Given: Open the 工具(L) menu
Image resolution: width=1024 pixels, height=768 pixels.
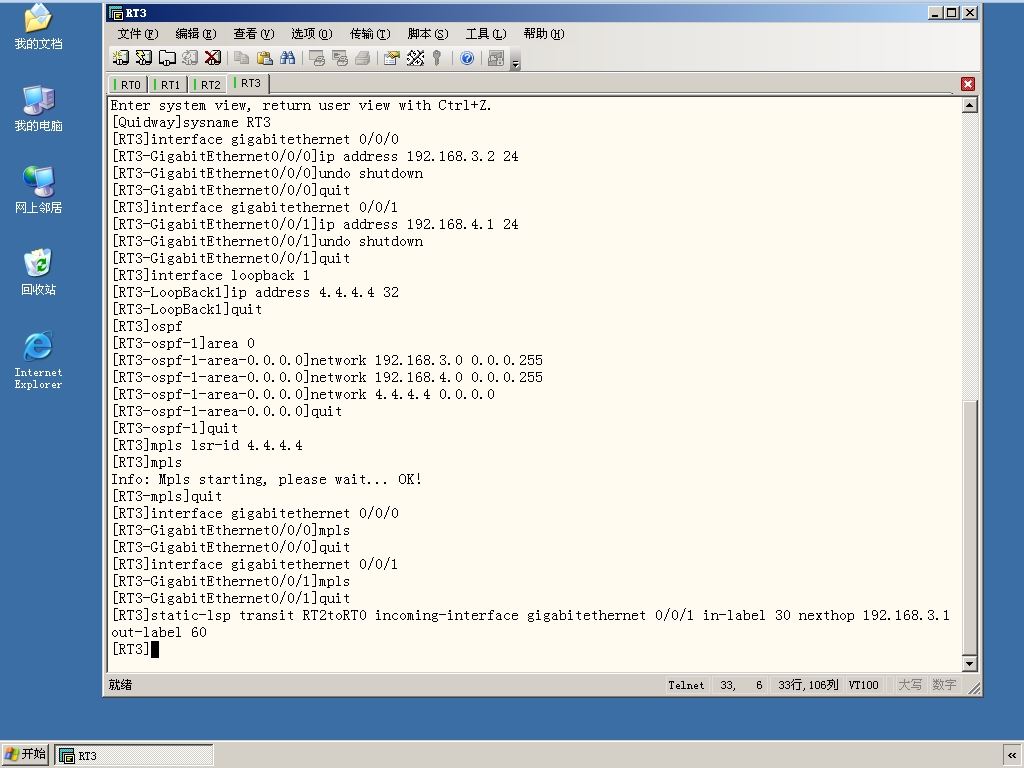Looking at the screenshot, I should click(x=486, y=34).
